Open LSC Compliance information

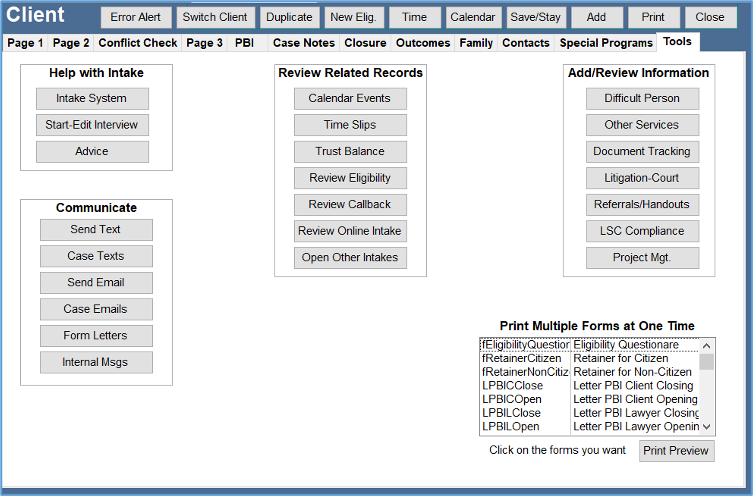tap(642, 231)
